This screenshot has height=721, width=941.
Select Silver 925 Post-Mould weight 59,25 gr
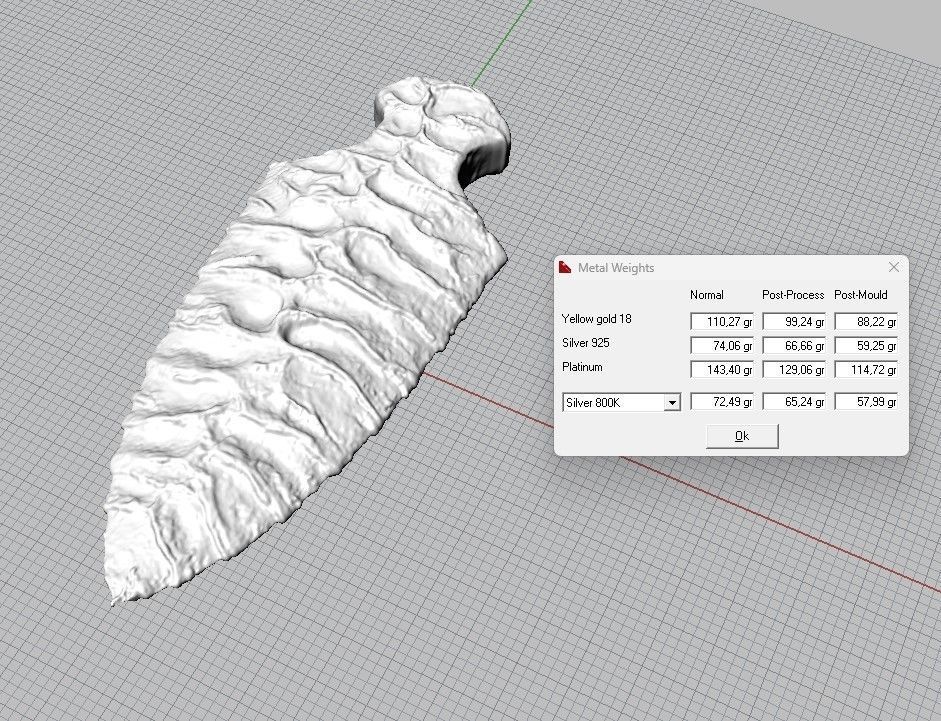866,346
